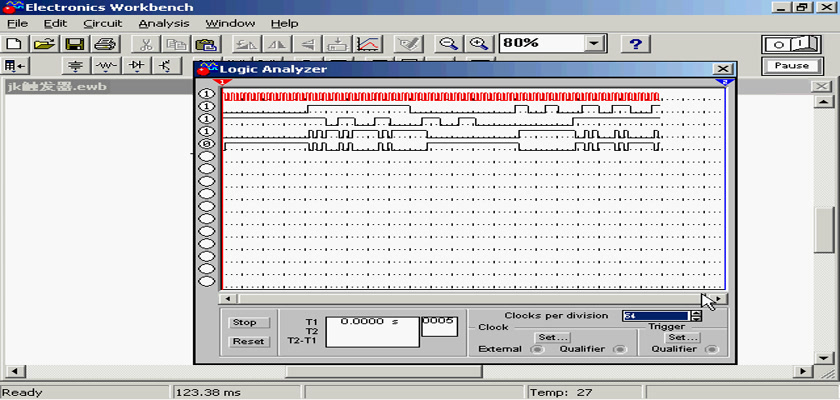
Task: Print the circuit with printer icon
Action: point(104,44)
